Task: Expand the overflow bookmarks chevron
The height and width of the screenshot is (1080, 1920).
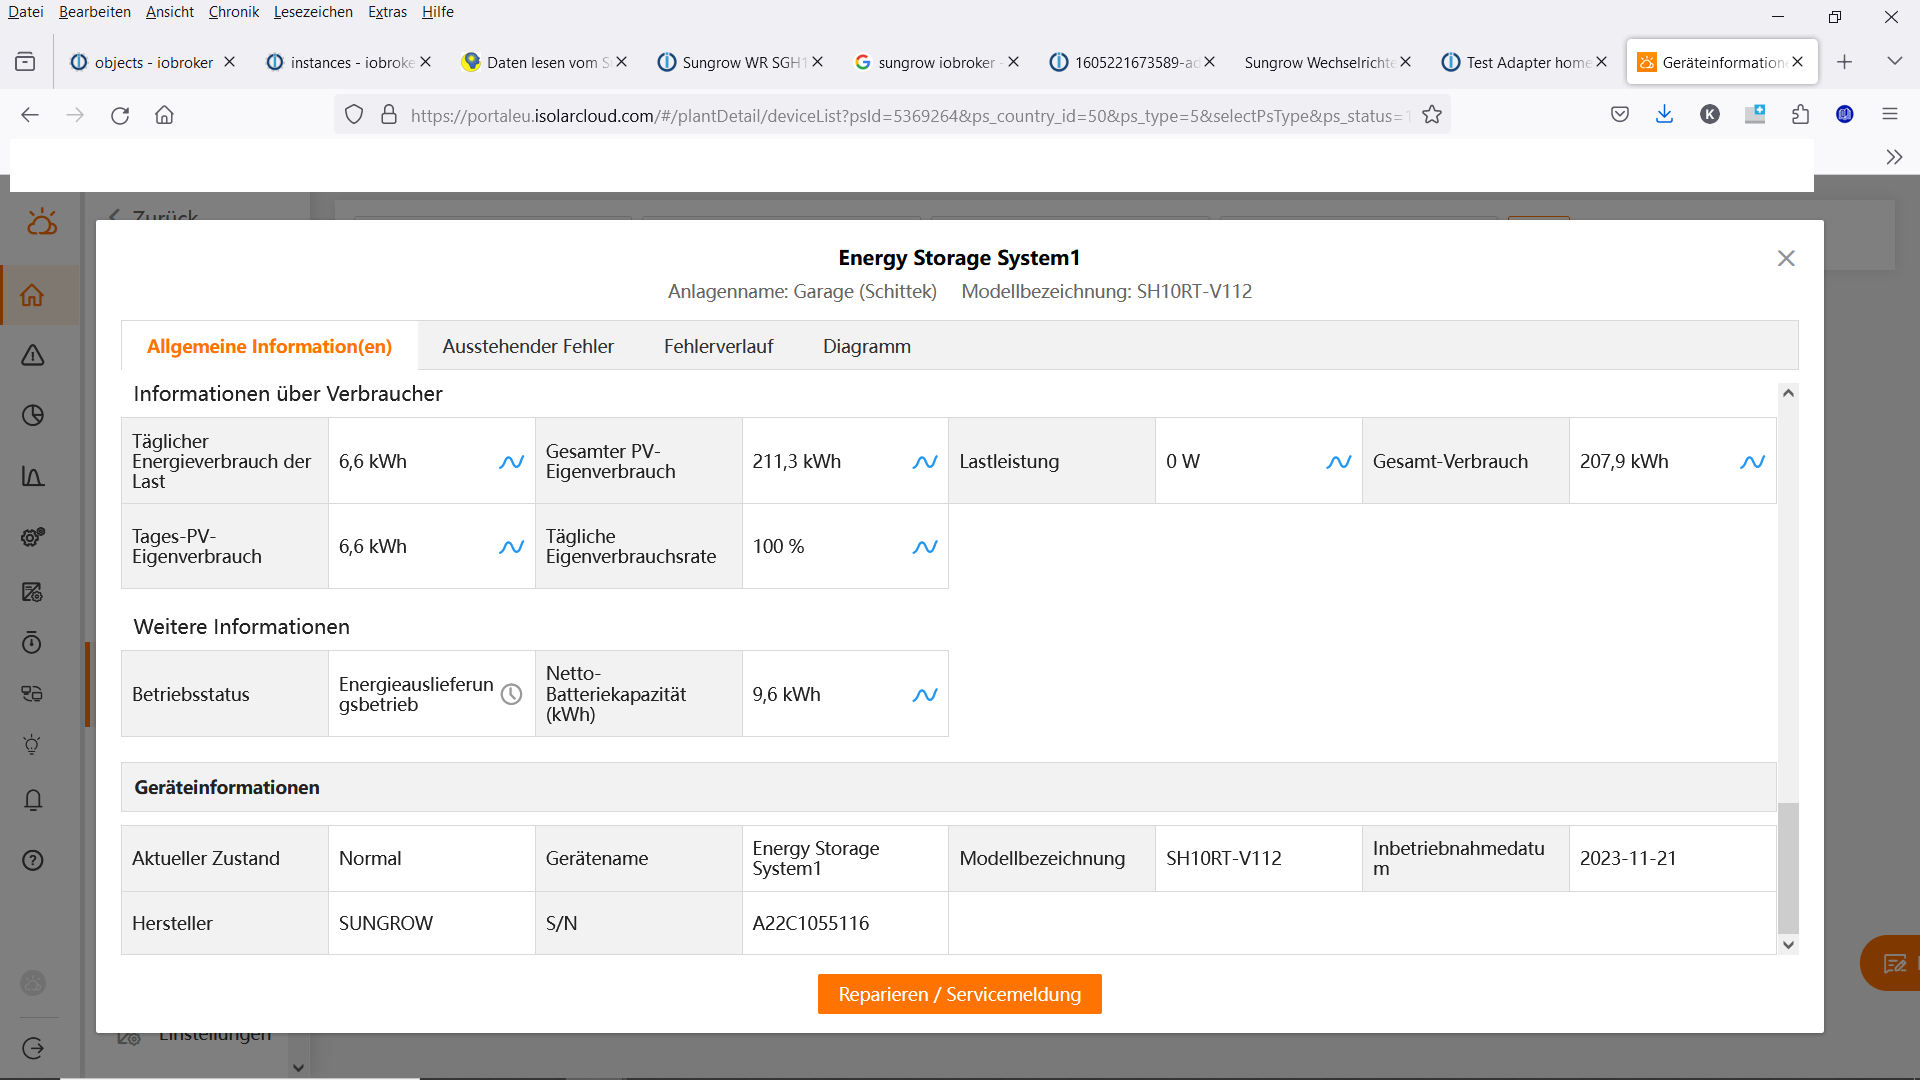Action: tap(1894, 157)
